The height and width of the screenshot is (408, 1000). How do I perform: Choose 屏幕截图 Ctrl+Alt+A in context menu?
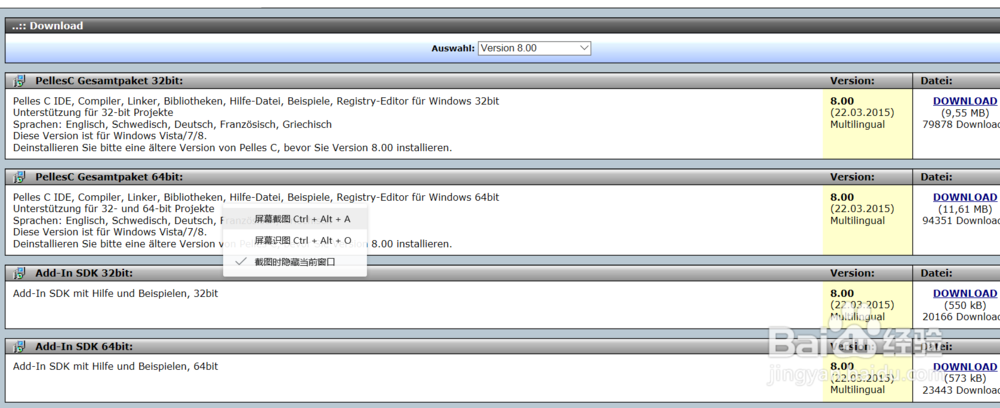295,219
